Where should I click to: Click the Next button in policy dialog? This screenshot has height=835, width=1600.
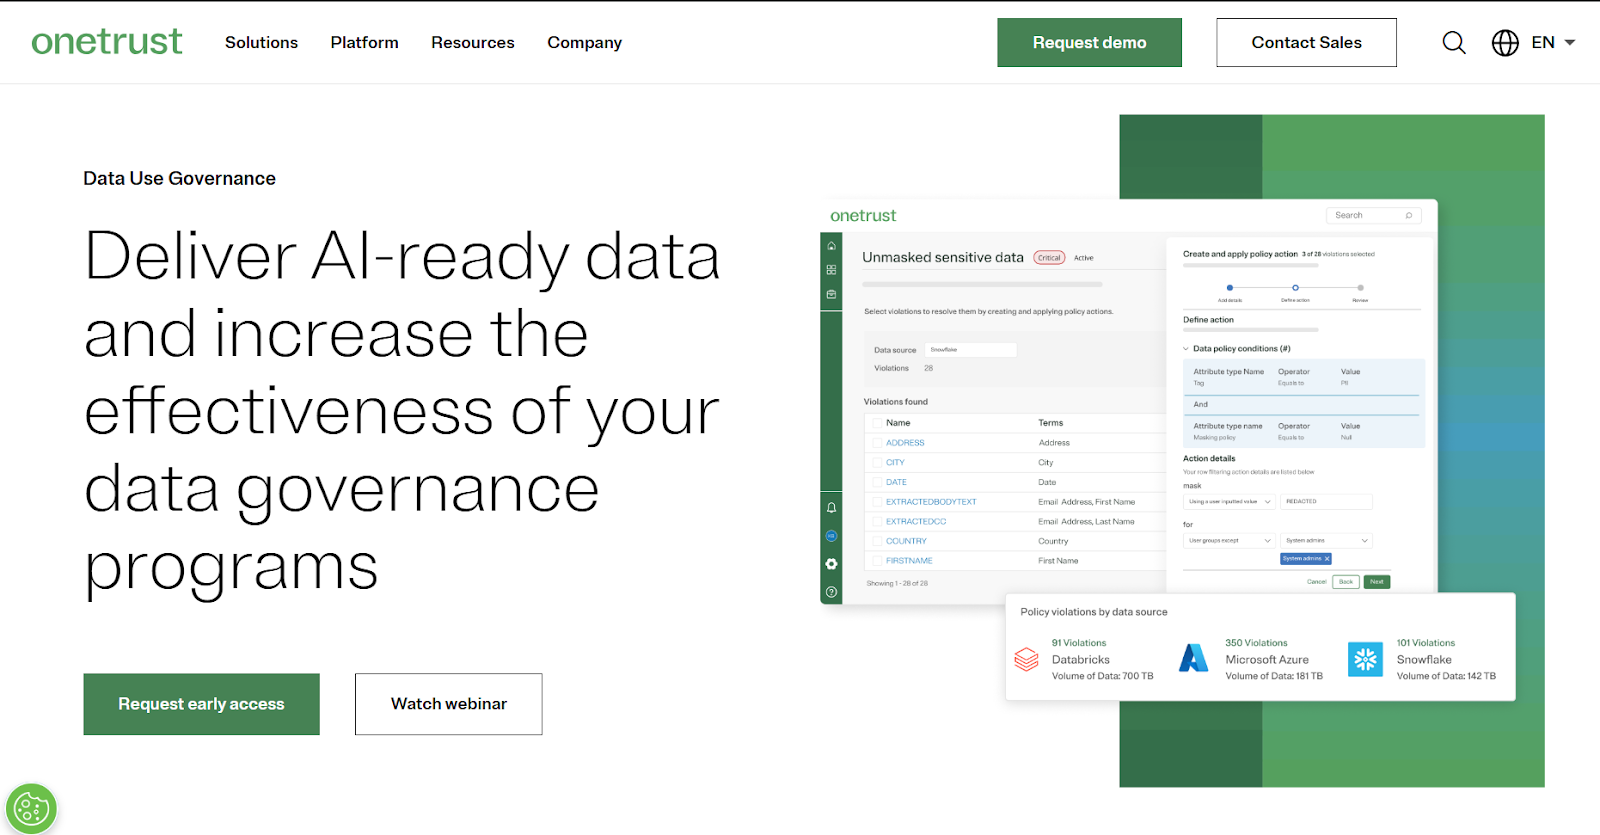(x=1377, y=582)
